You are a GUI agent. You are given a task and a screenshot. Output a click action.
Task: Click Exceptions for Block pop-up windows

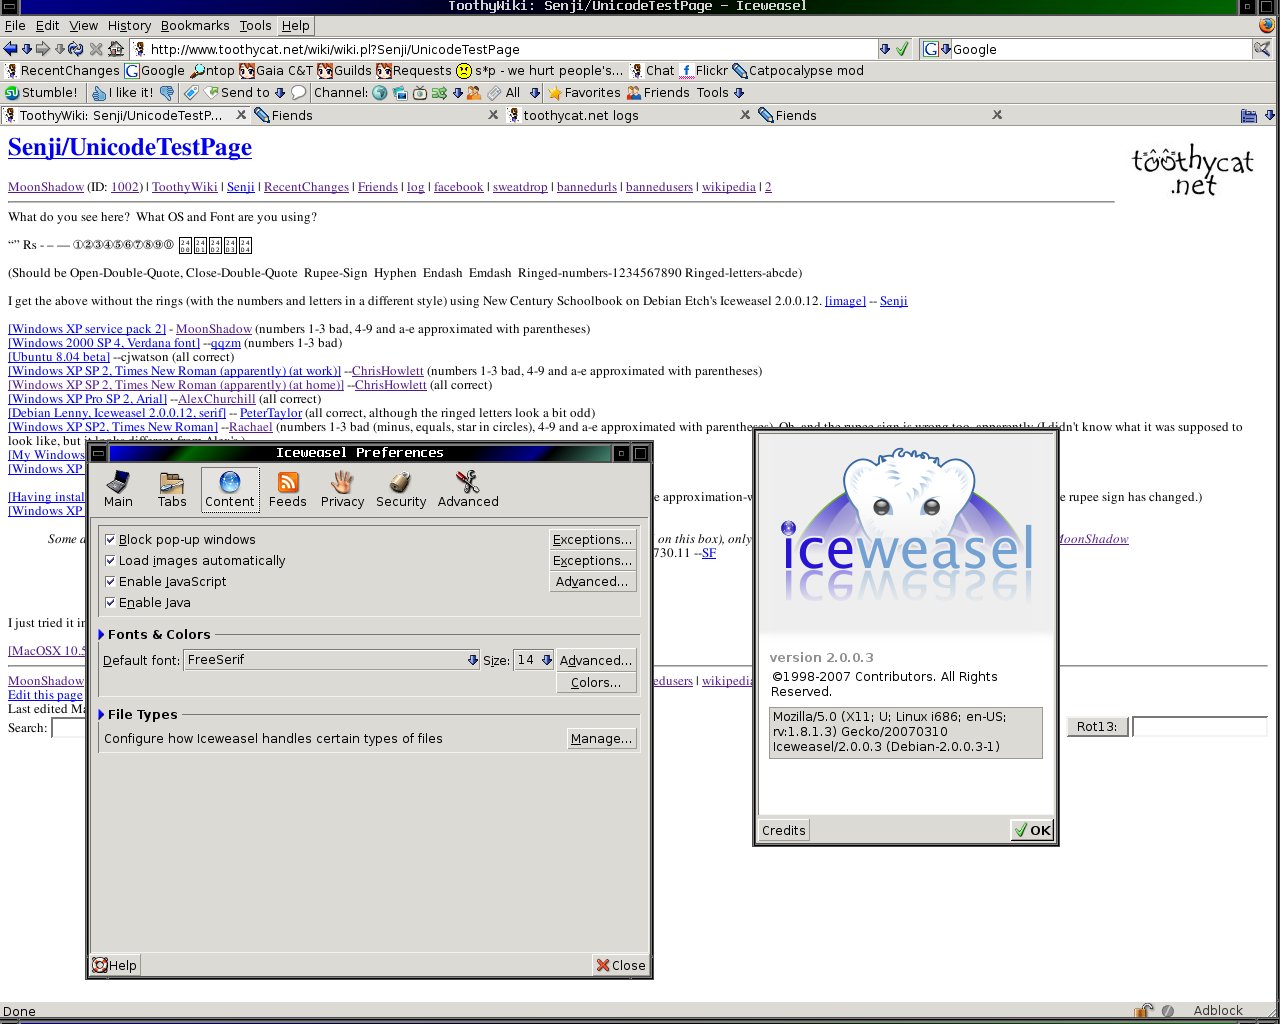click(x=593, y=539)
